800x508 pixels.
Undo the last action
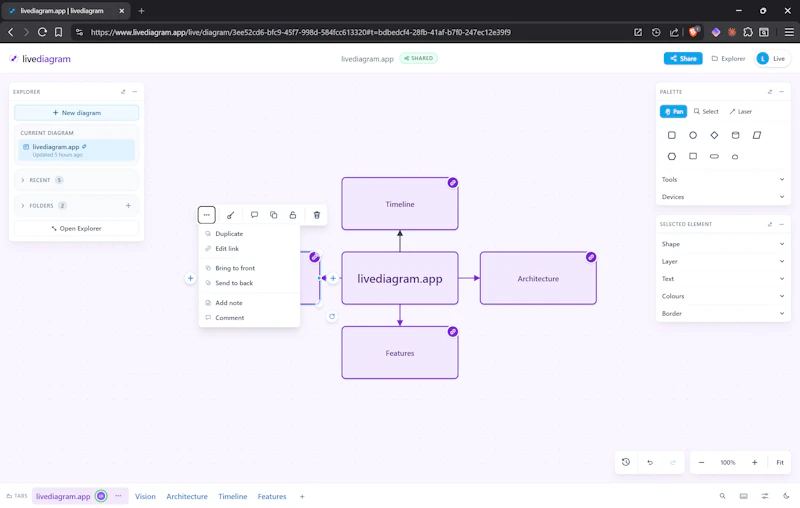point(650,462)
